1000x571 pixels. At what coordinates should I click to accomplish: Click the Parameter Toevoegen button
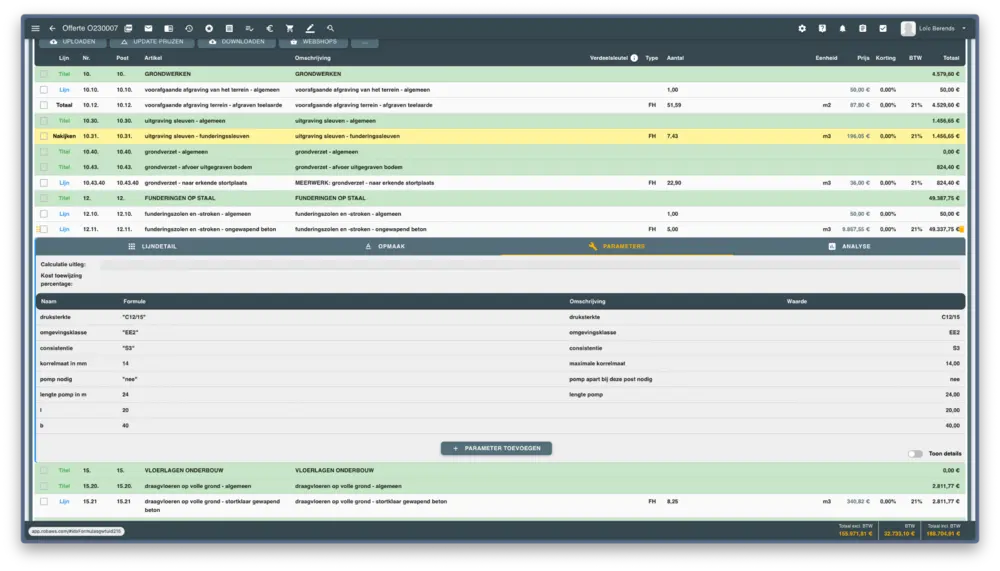[x=496, y=448]
